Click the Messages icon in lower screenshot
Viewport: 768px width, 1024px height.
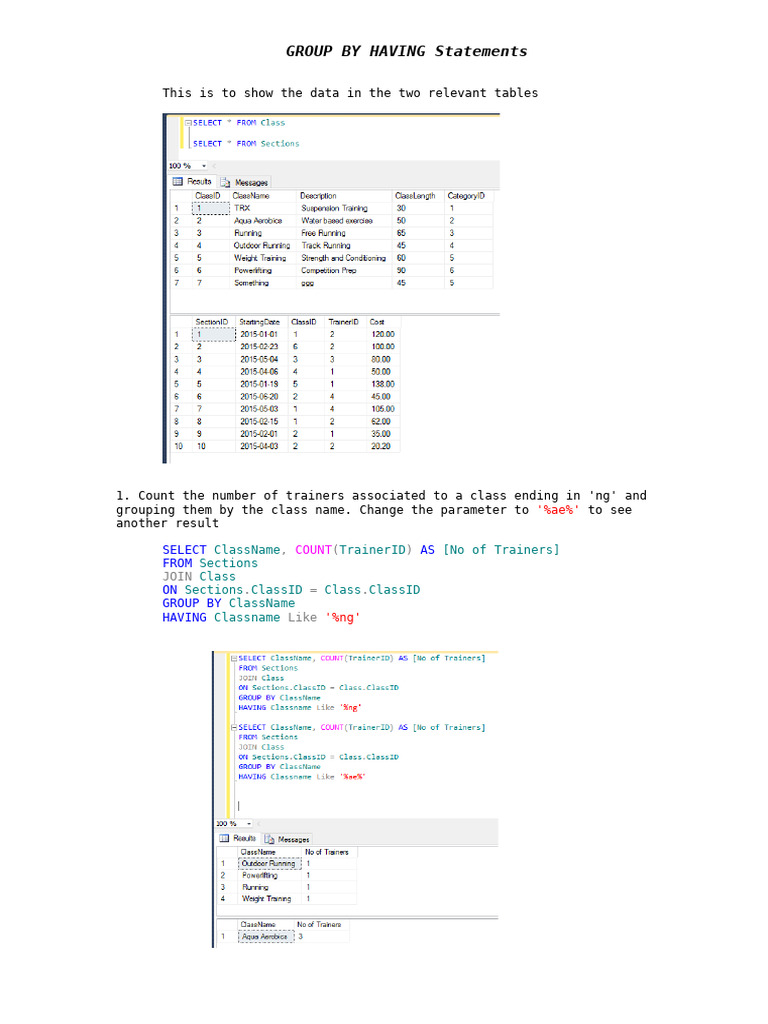pos(269,839)
